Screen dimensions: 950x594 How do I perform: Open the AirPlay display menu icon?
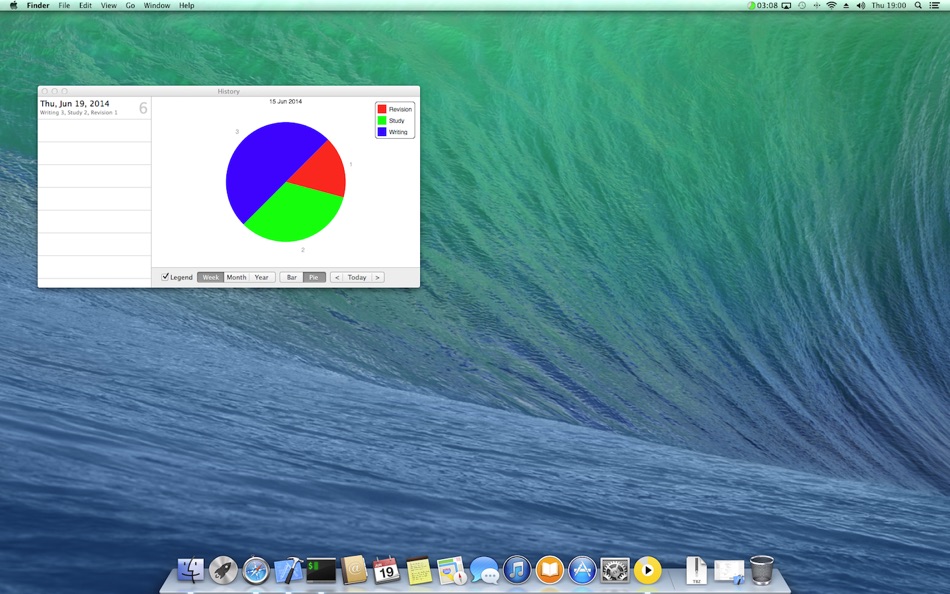786,5
